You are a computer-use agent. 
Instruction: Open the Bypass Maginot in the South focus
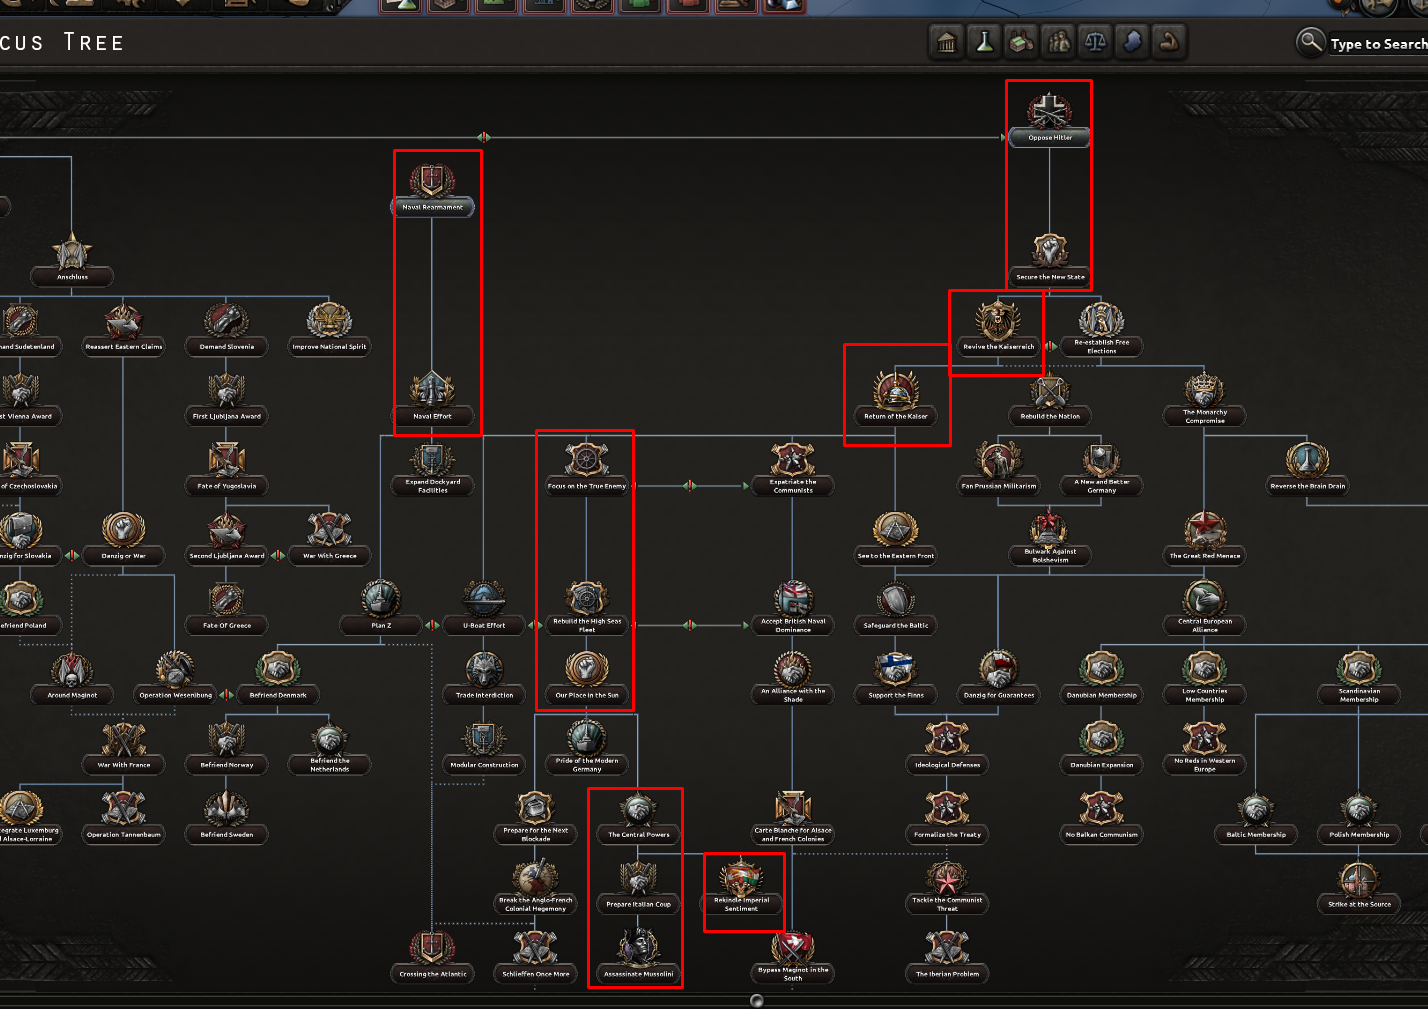(x=793, y=956)
